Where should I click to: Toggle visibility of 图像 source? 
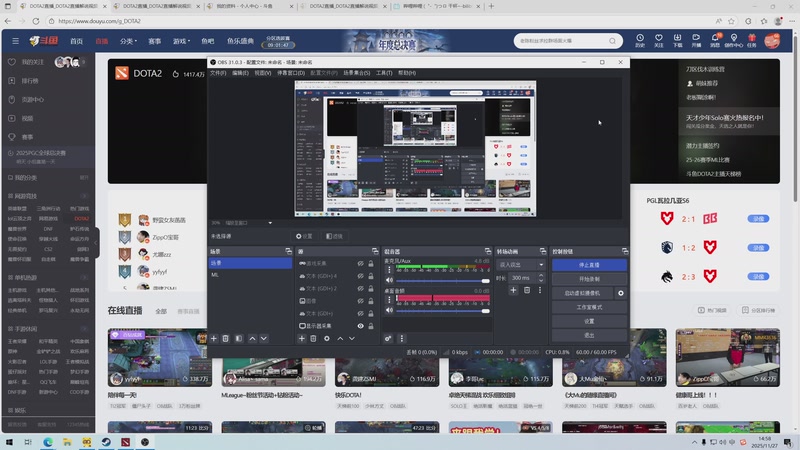coord(360,301)
